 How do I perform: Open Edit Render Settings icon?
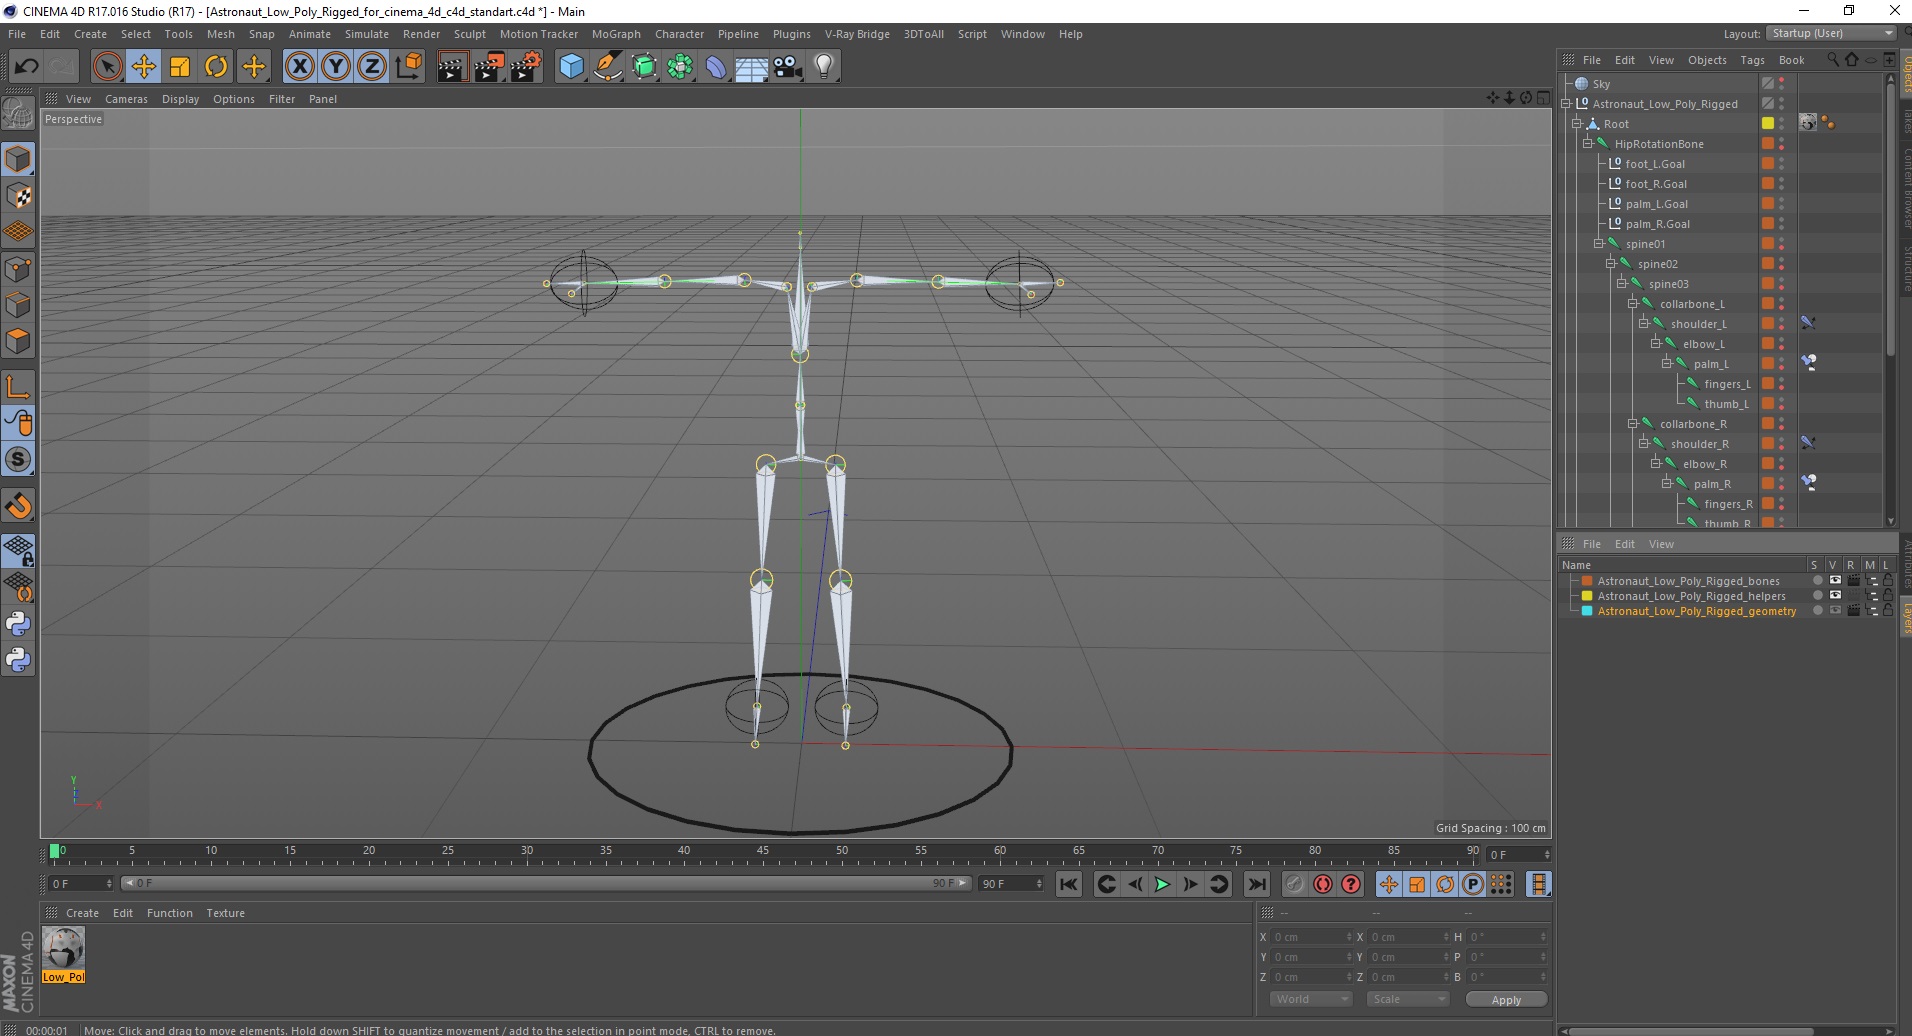click(525, 67)
